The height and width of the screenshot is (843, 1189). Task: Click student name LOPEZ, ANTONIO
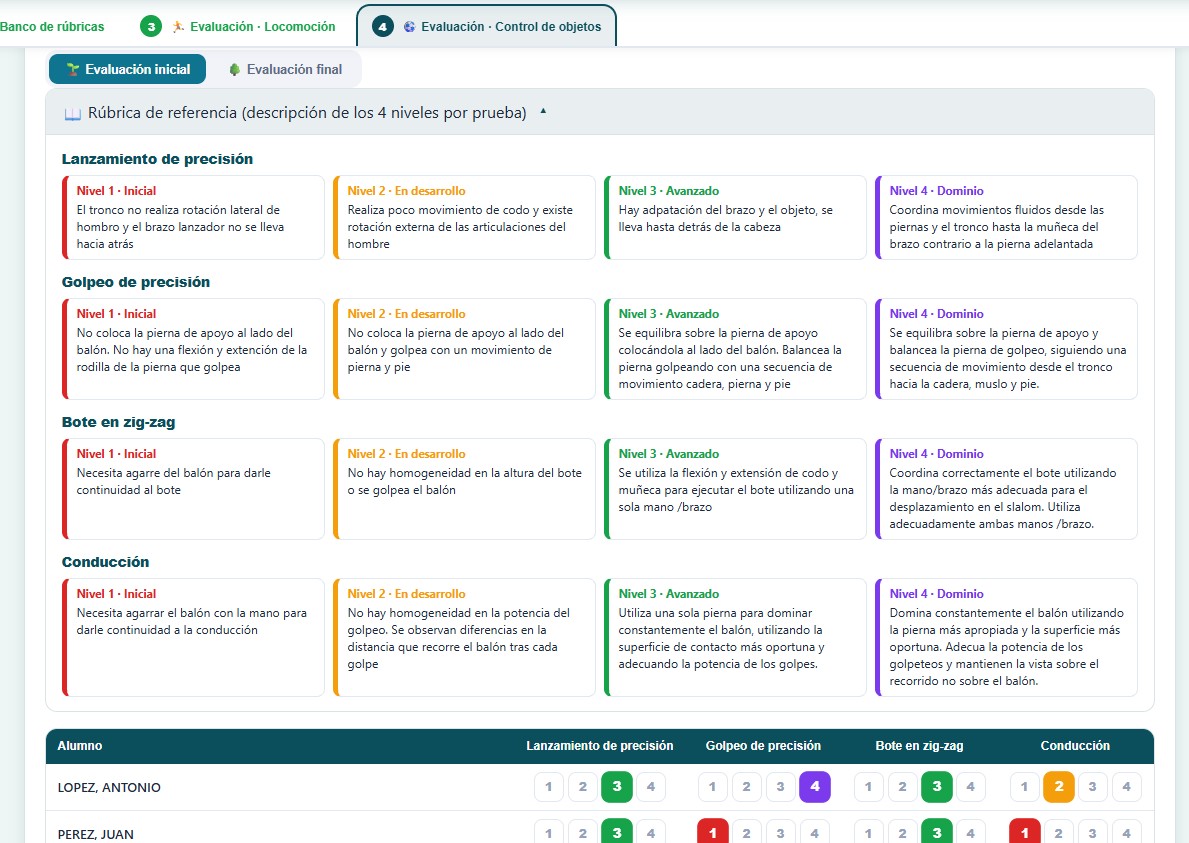point(109,788)
